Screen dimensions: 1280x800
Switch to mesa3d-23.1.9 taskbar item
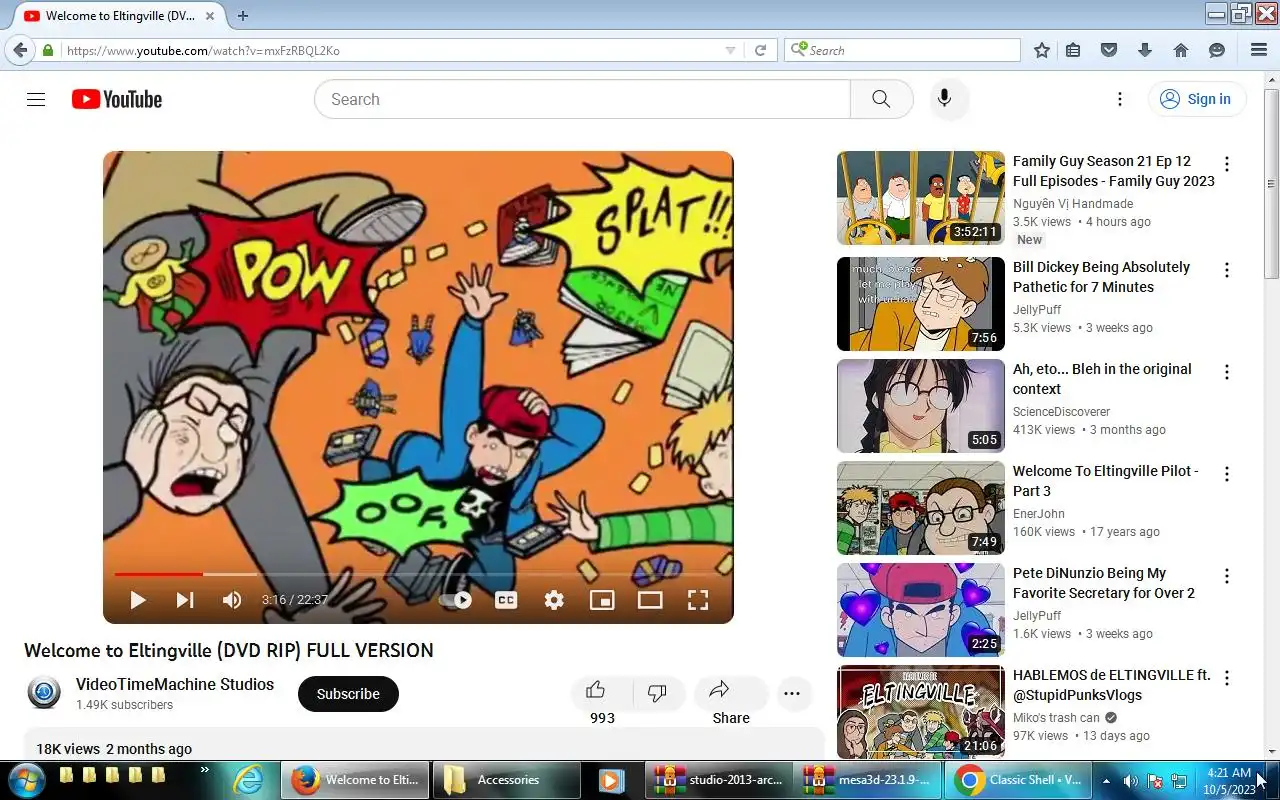868,780
